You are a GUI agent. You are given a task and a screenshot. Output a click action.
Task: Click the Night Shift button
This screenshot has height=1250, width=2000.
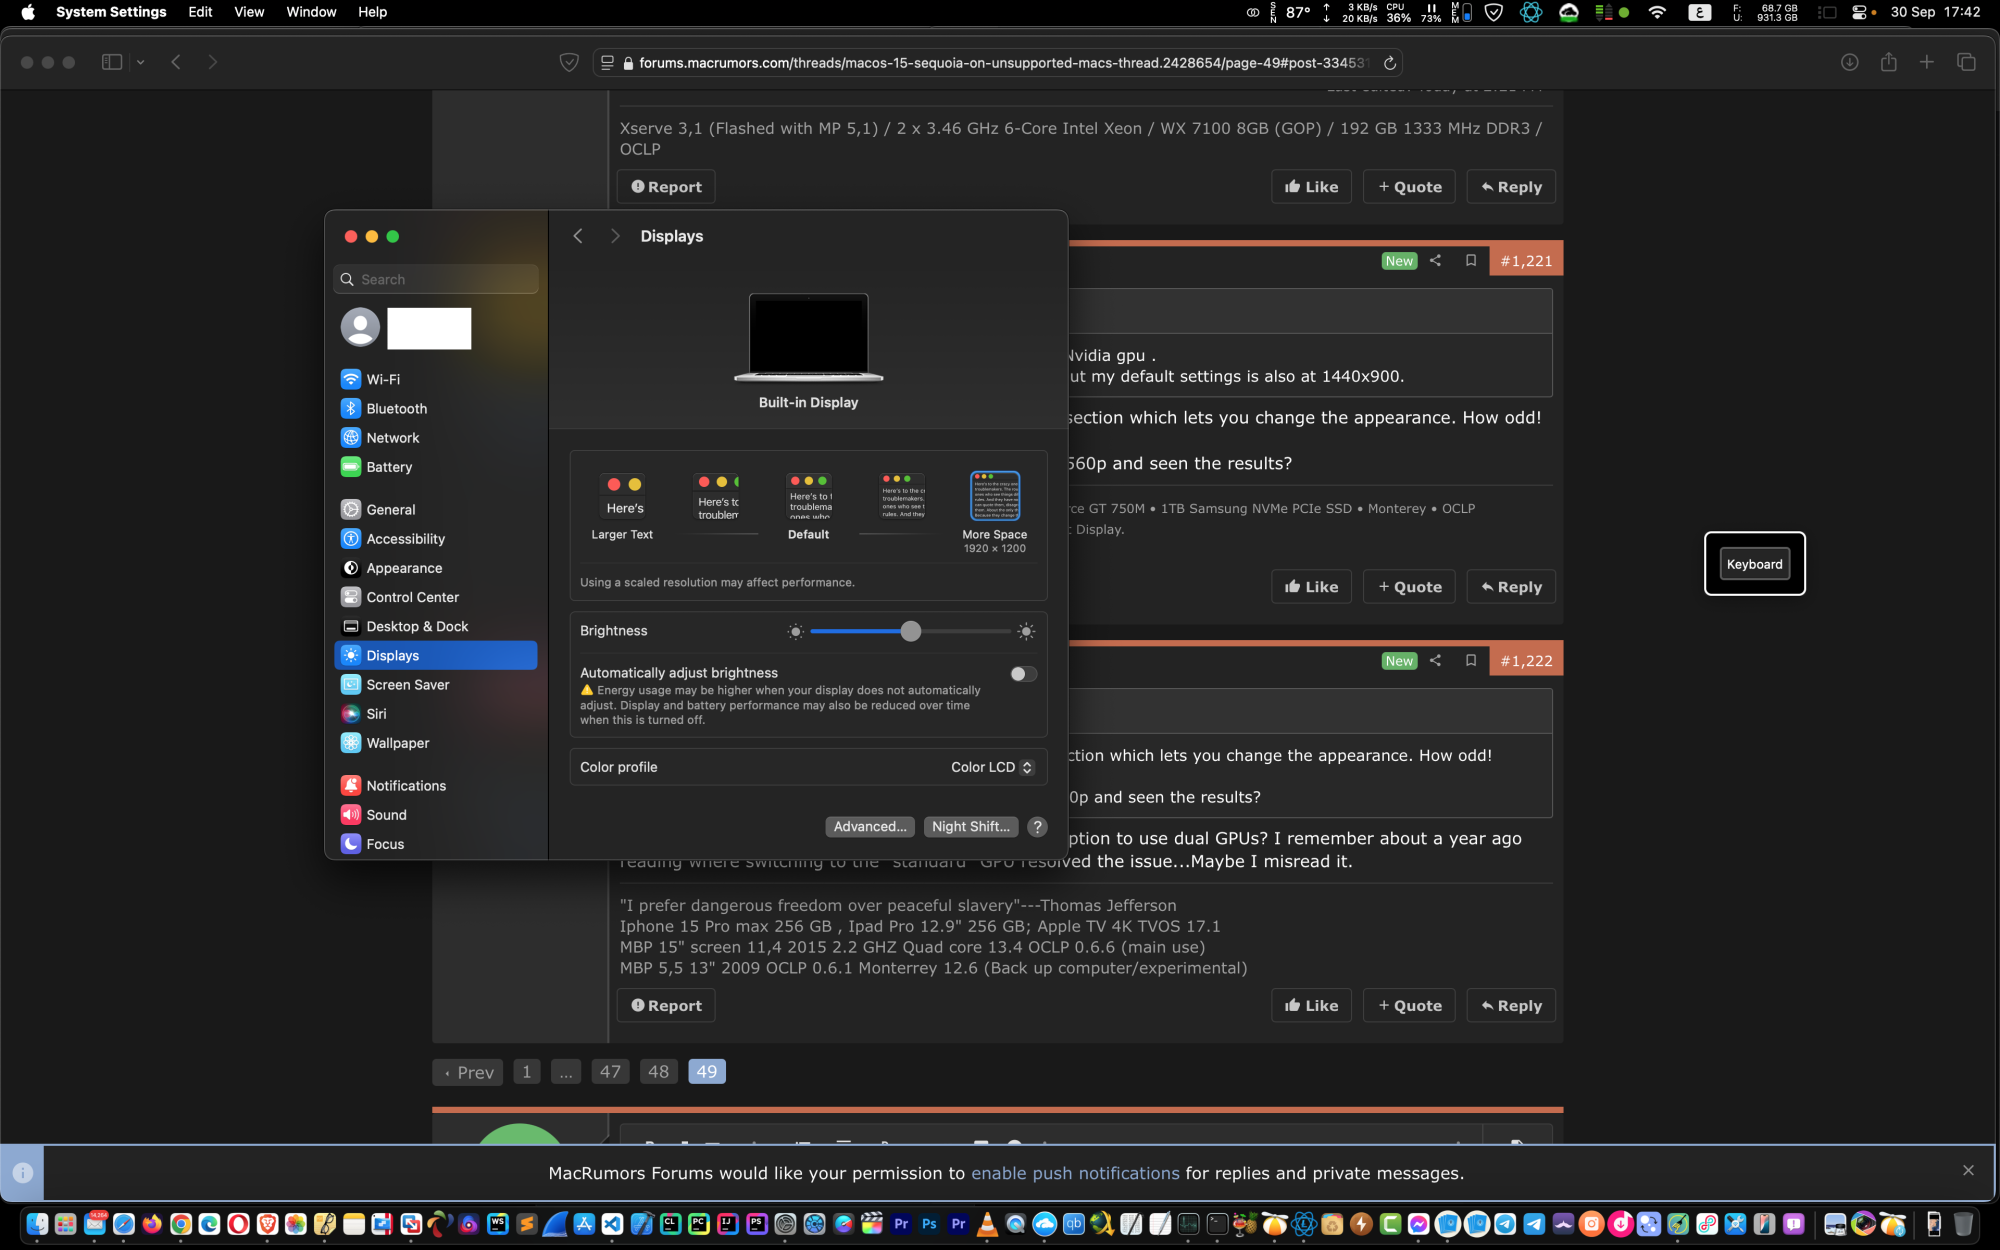point(970,826)
